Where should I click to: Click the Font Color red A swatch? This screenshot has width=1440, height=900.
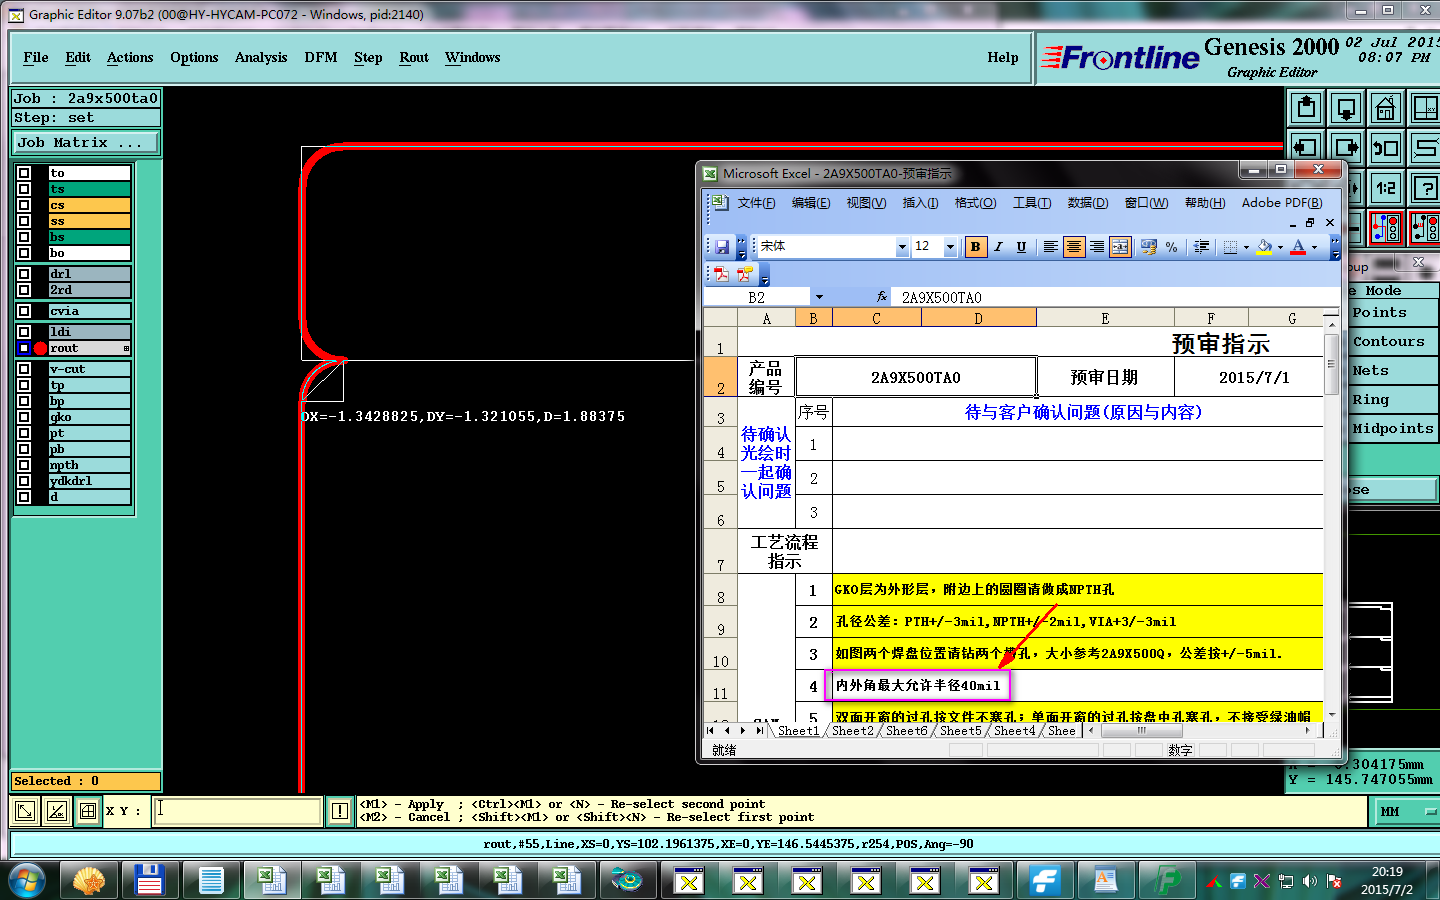click(1298, 247)
